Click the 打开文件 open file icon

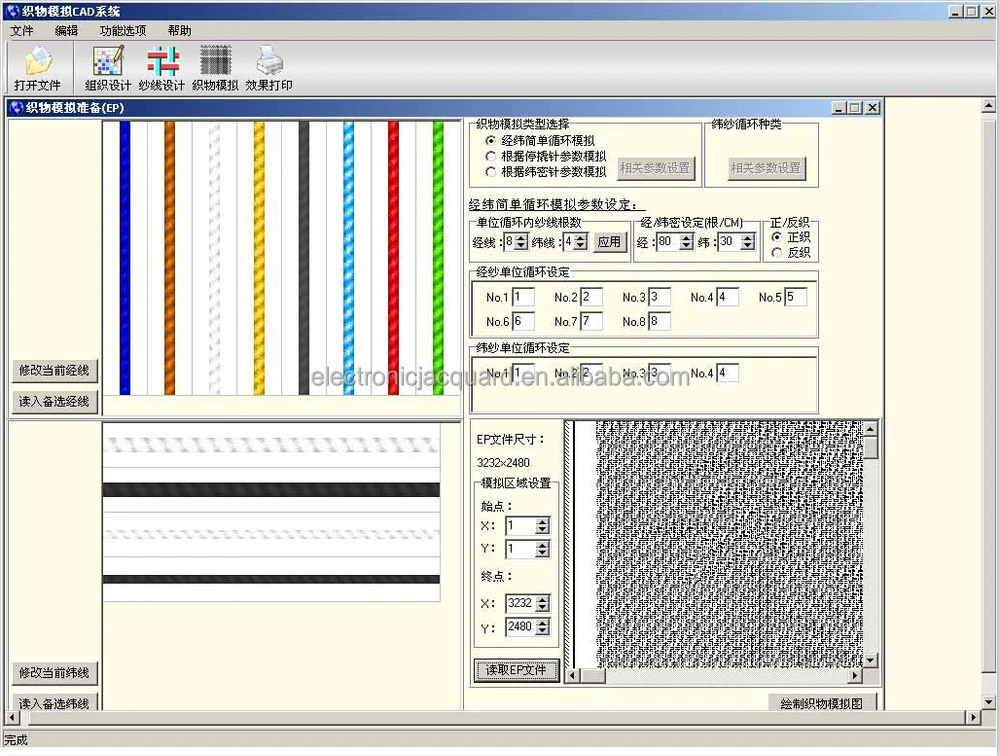(x=37, y=68)
